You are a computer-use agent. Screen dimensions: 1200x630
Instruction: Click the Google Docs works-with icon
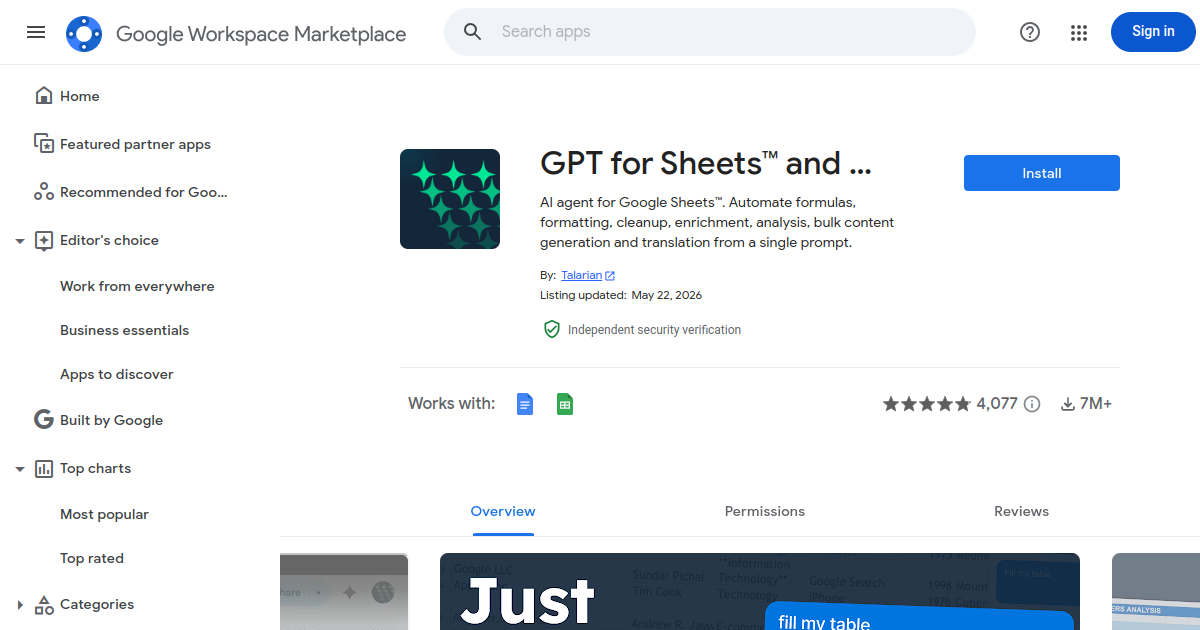coord(525,404)
